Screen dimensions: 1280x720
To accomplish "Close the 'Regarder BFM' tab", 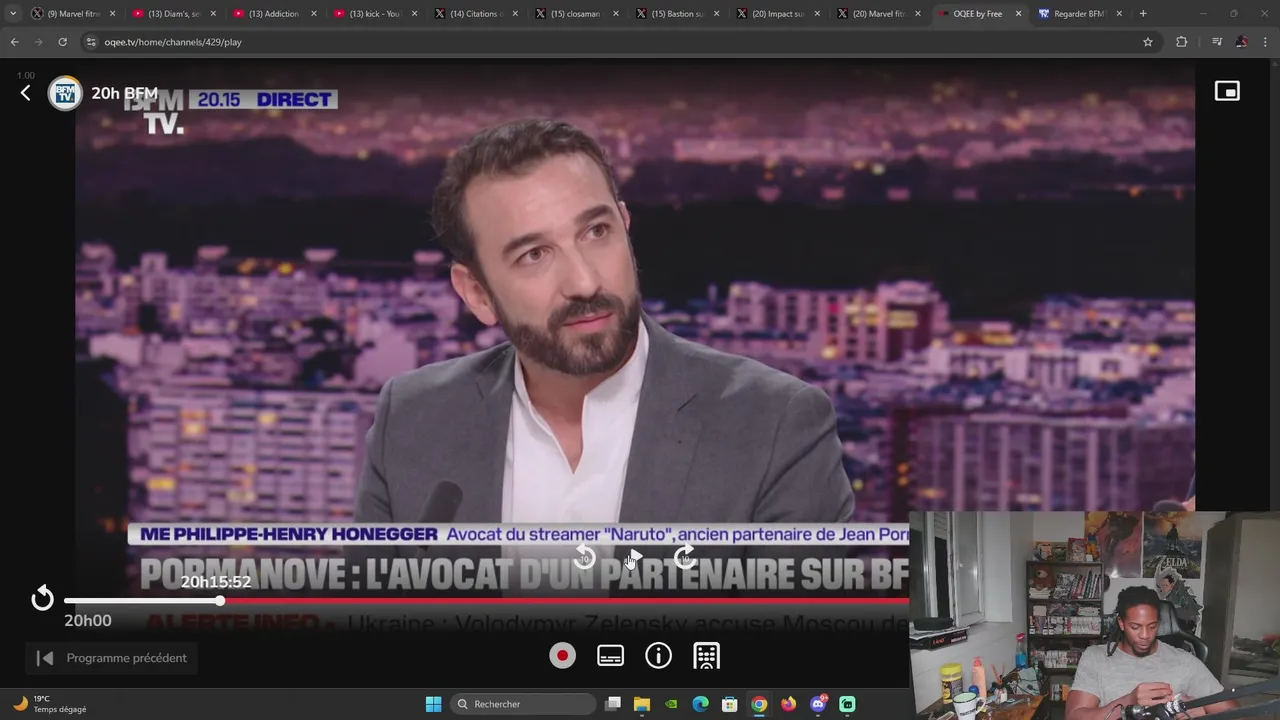I will (1118, 14).
